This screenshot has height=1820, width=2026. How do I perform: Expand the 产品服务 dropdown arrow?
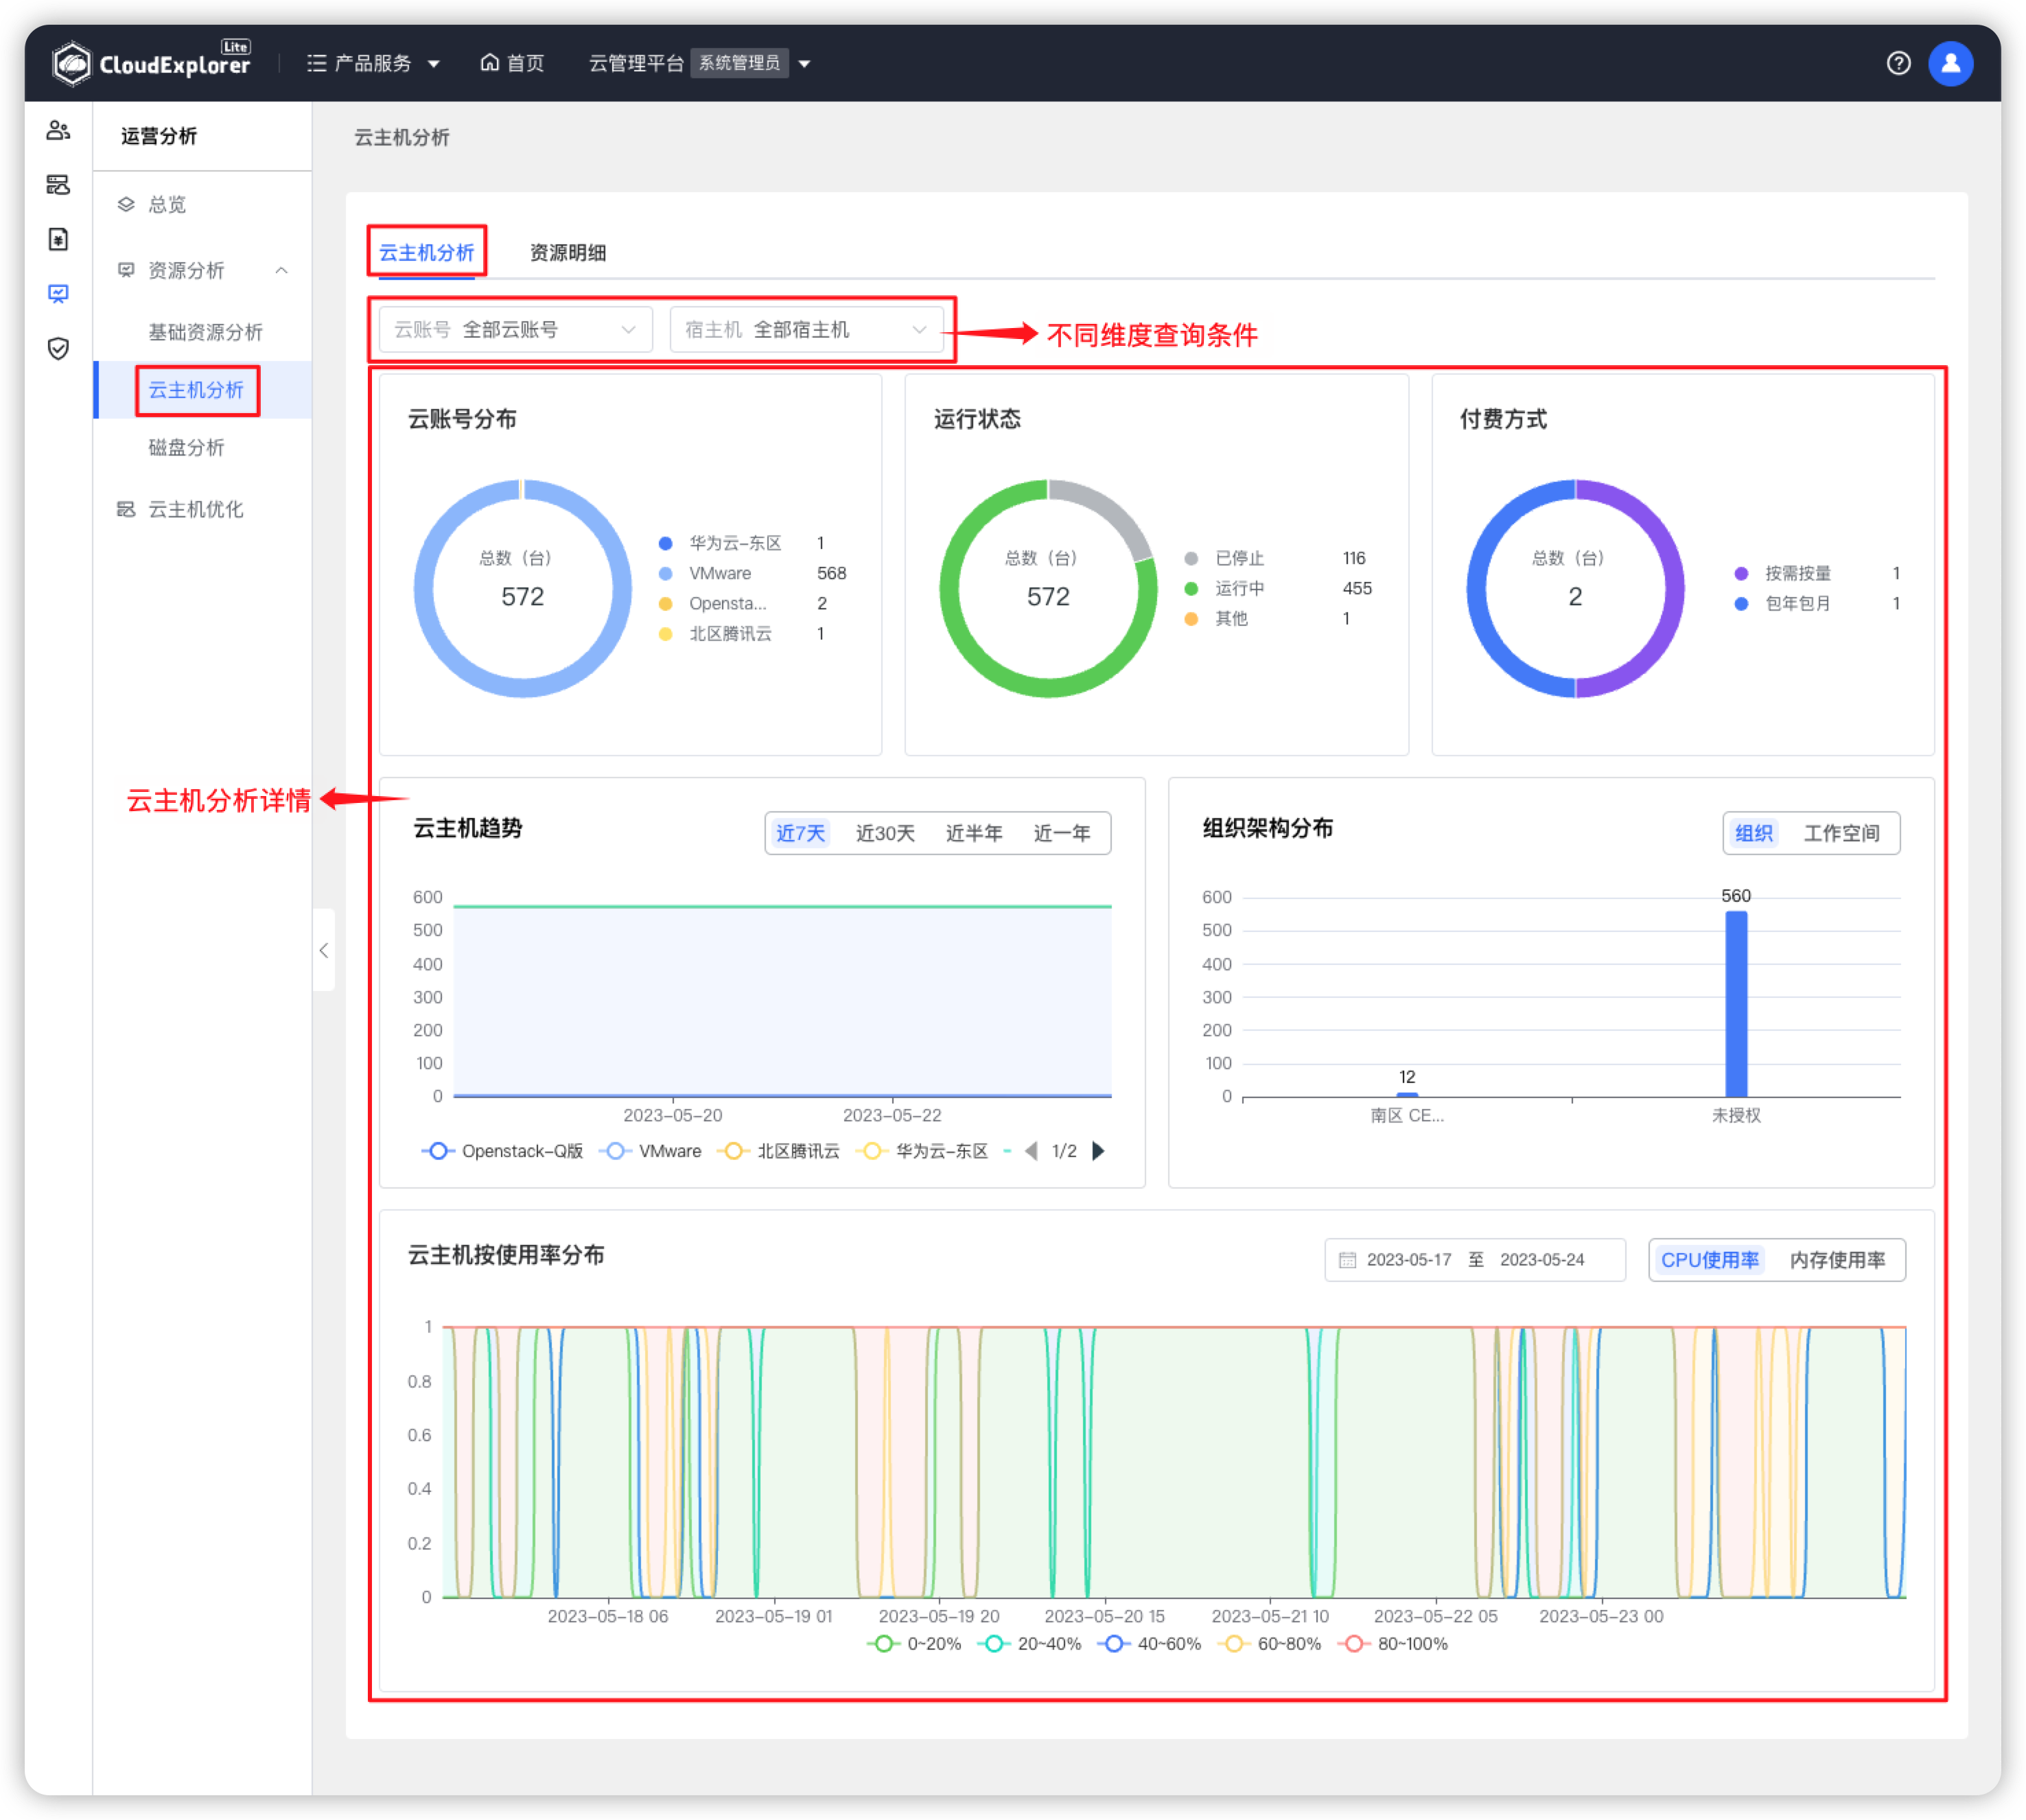[x=433, y=63]
